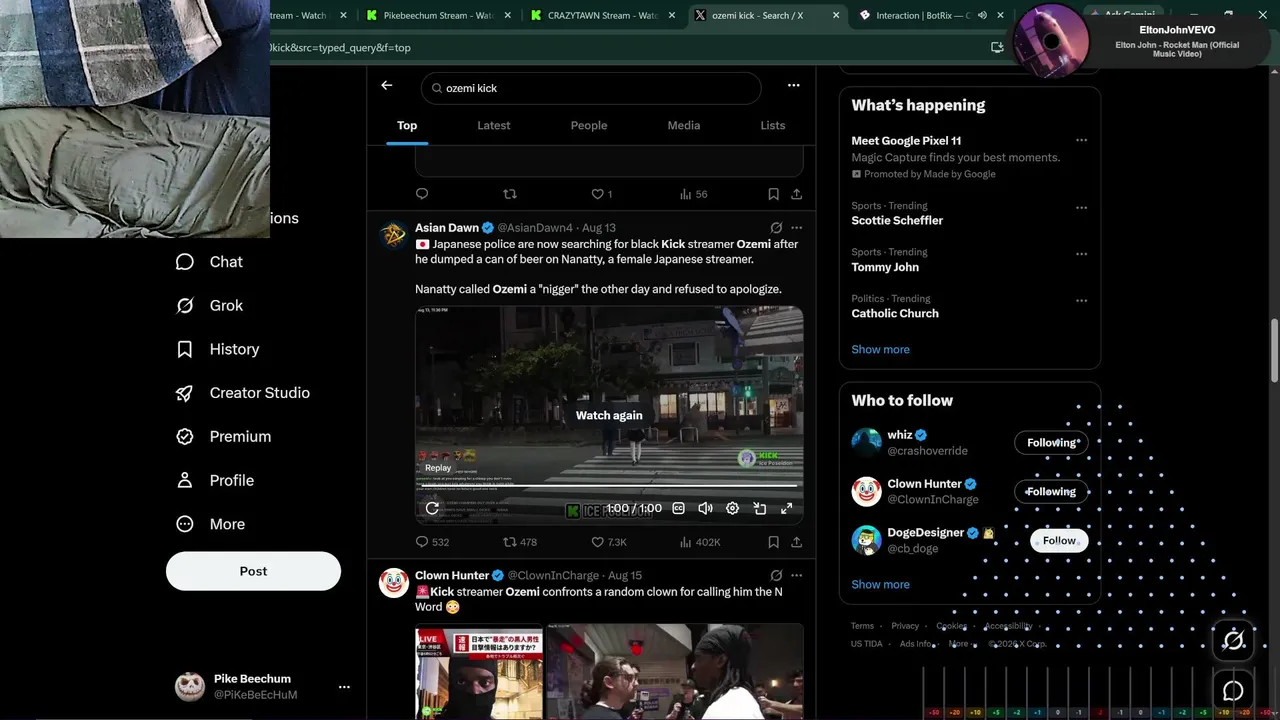The height and width of the screenshot is (720, 1280).
Task: View analytics showing 402K views
Action: click(699, 542)
